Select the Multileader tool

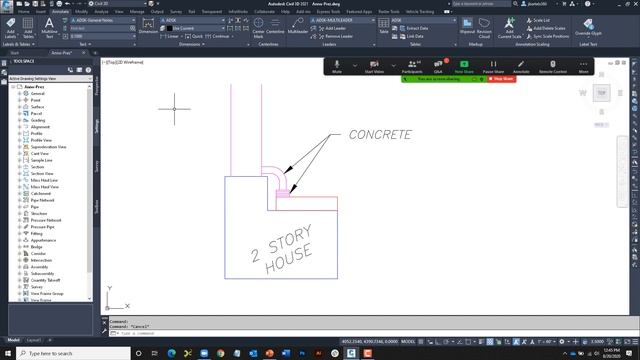298,26
